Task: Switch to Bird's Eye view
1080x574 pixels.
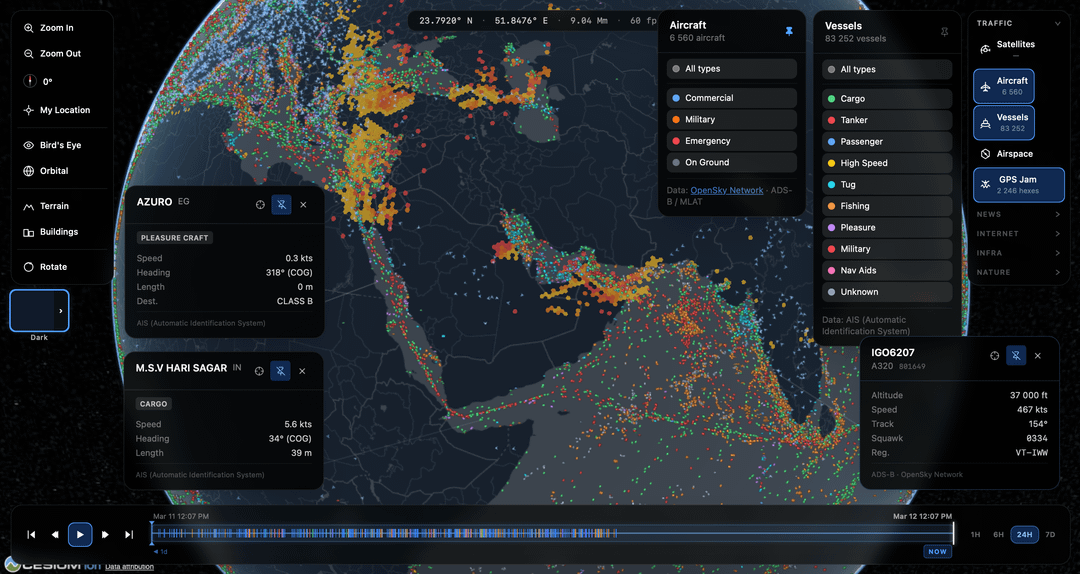Action: pyautogui.click(x=60, y=145)
